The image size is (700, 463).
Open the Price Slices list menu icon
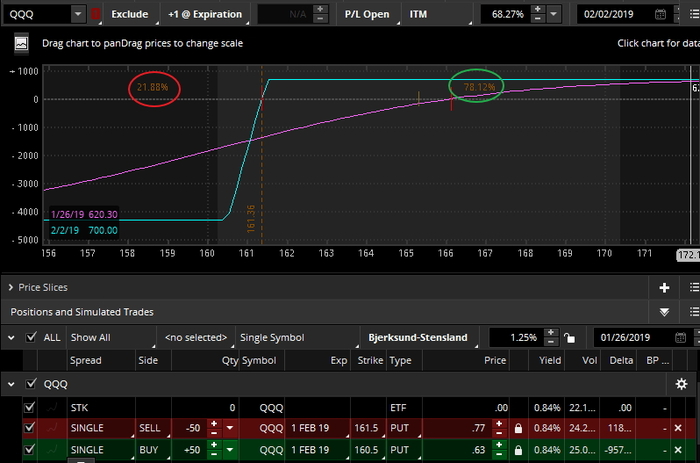tap(694, 288)
